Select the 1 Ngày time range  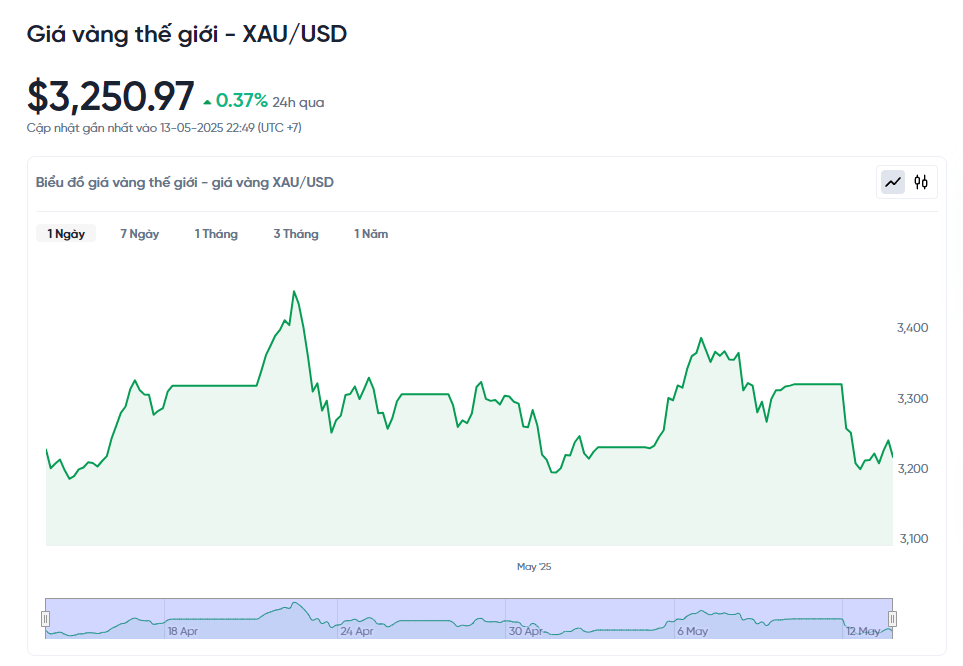[66, 234]
